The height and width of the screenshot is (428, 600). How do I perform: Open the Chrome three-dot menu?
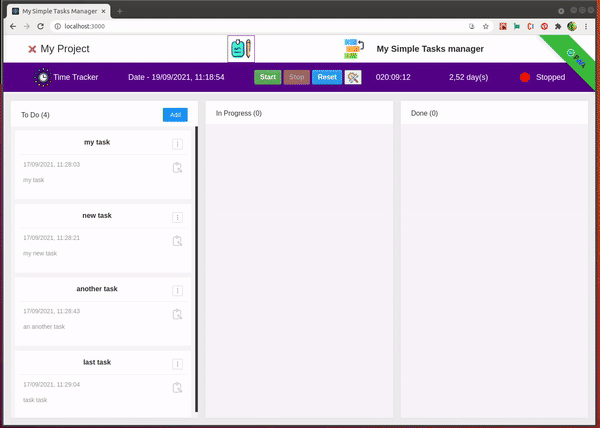point(586,26)
